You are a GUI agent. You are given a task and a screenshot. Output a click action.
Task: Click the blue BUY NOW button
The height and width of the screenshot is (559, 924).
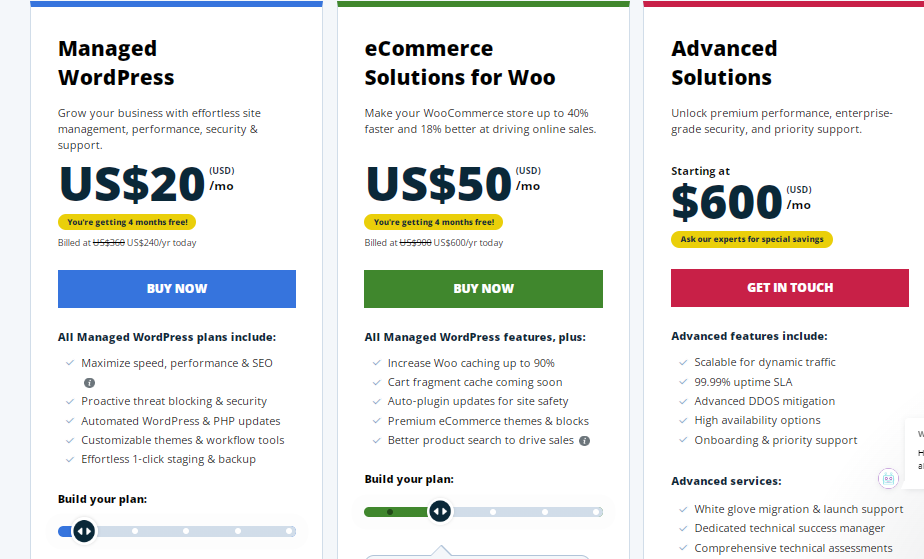click(177, 288)
